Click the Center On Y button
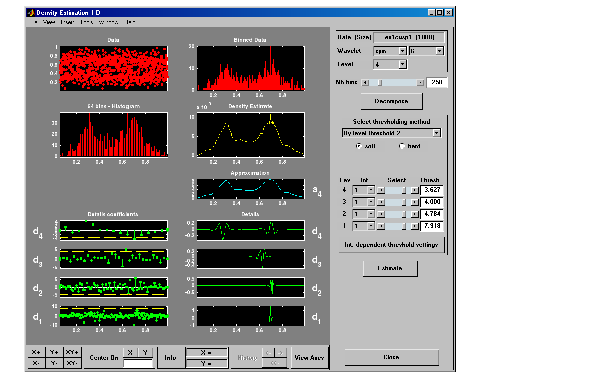This screenshot has height=379, width=600. [x=145, y=353]
